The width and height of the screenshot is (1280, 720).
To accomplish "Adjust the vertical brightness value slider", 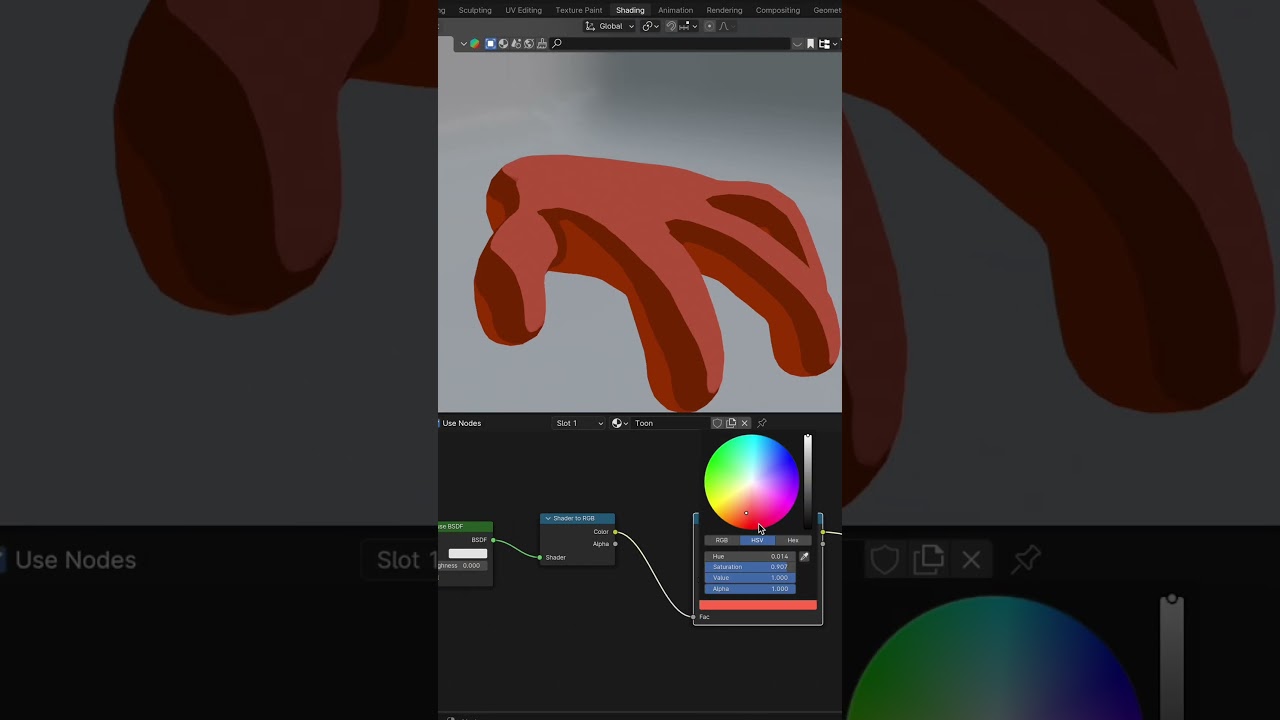I will [x=808, y=482].
